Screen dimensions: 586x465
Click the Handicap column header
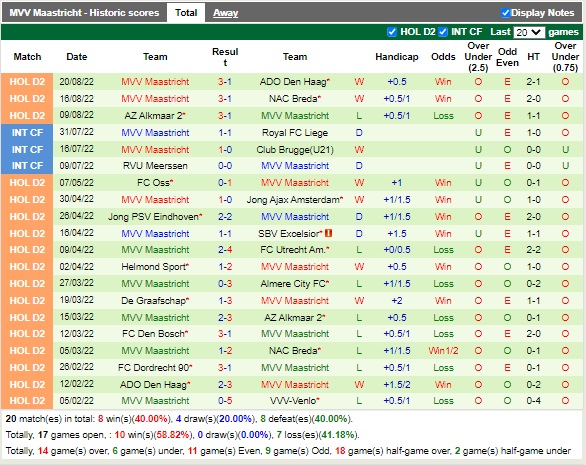397,57
